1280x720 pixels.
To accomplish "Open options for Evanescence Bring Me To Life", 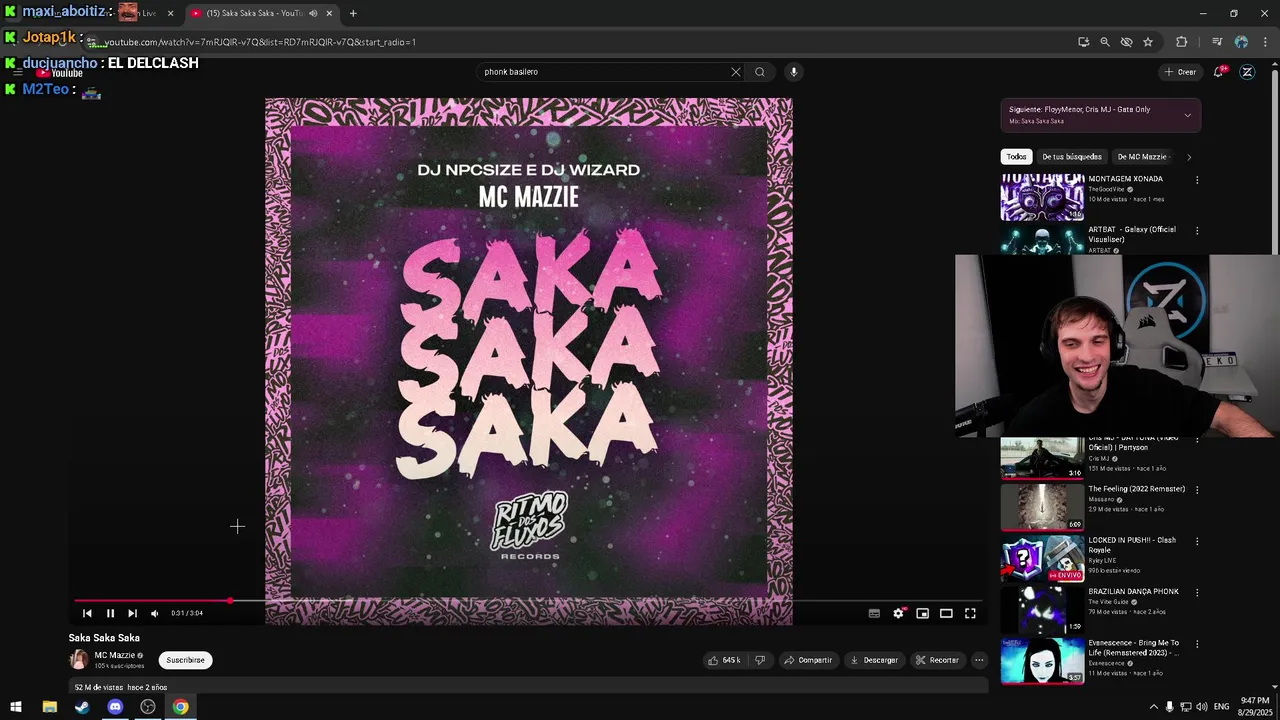I will [1197, 643].
